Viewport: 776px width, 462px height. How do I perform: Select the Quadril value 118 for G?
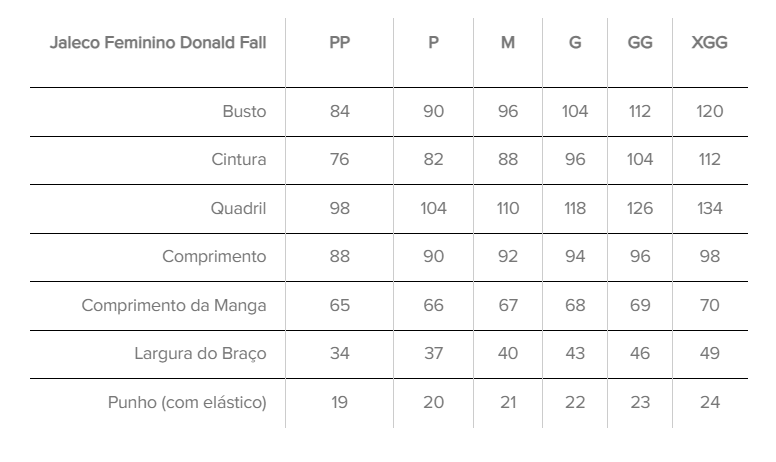[575, 208]
